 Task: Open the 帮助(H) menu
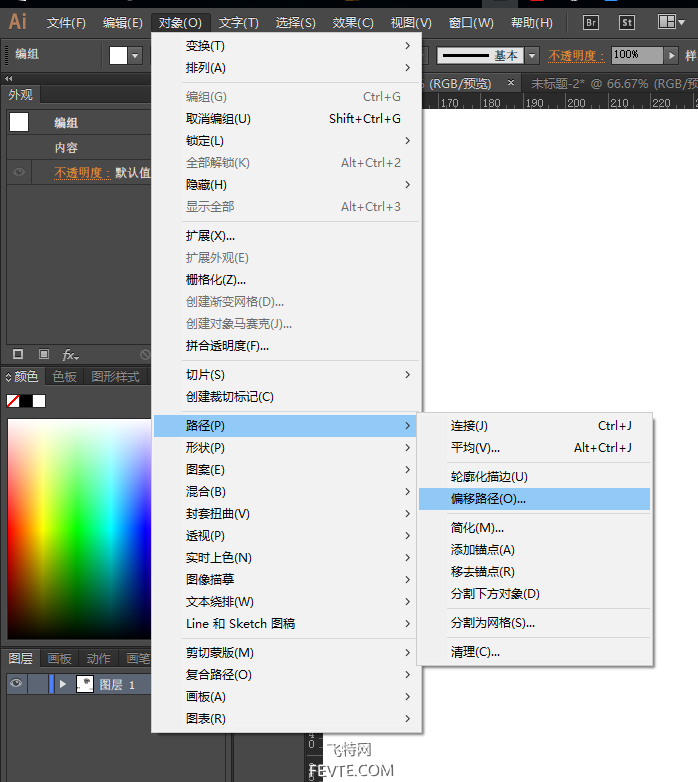[532, 23]
